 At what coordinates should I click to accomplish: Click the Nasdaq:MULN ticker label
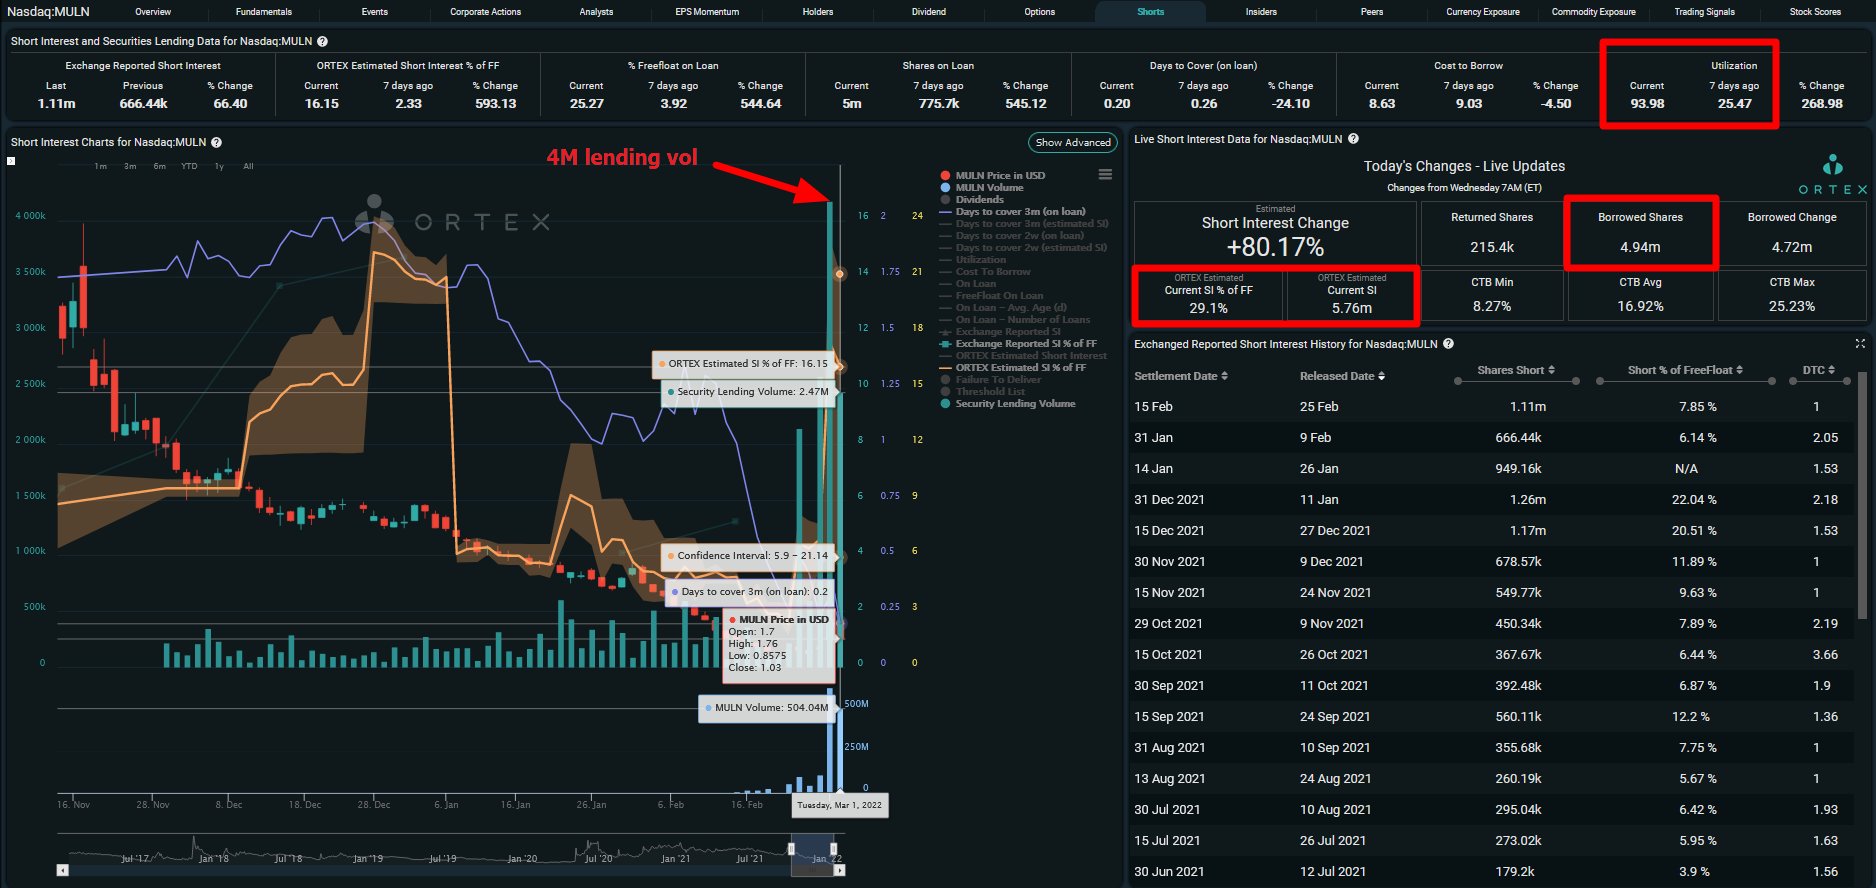click(x=48, y=12)
